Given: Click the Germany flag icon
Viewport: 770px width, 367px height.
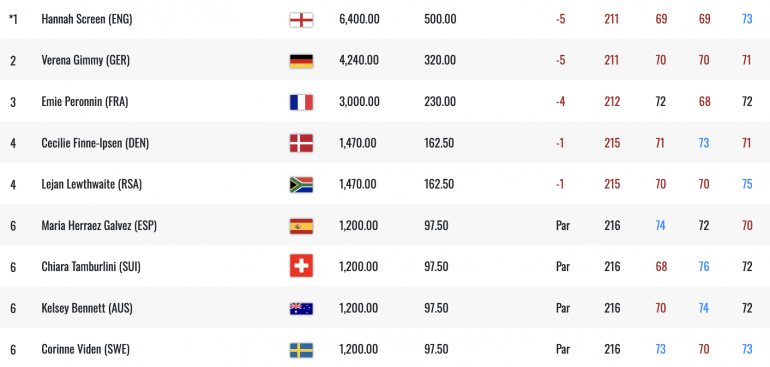Looking at the screenshot, I should (x=301, y=61).
